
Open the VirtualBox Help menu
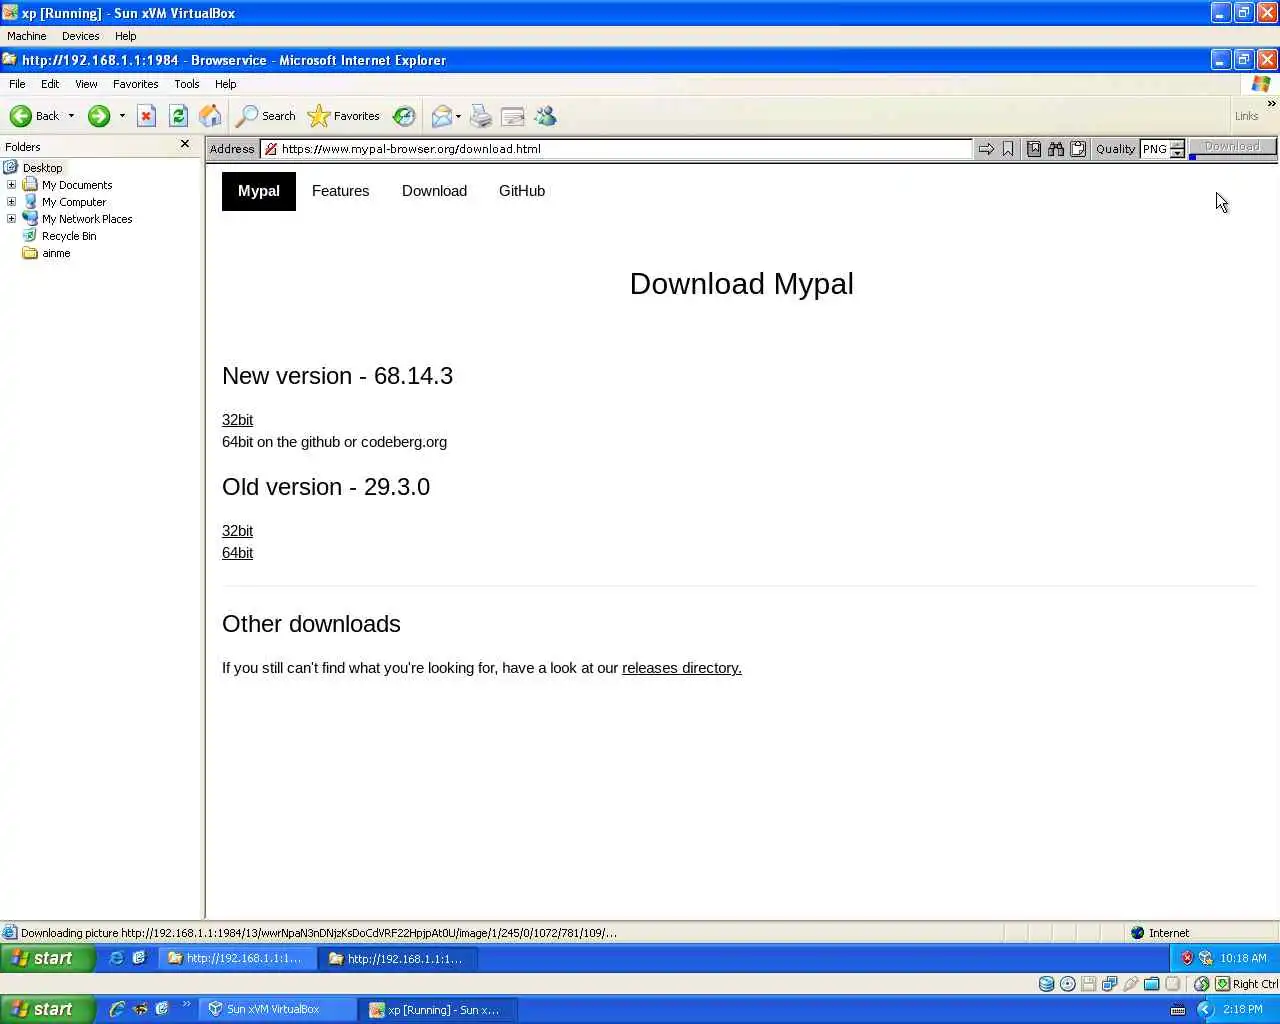(x=125, y=36)
